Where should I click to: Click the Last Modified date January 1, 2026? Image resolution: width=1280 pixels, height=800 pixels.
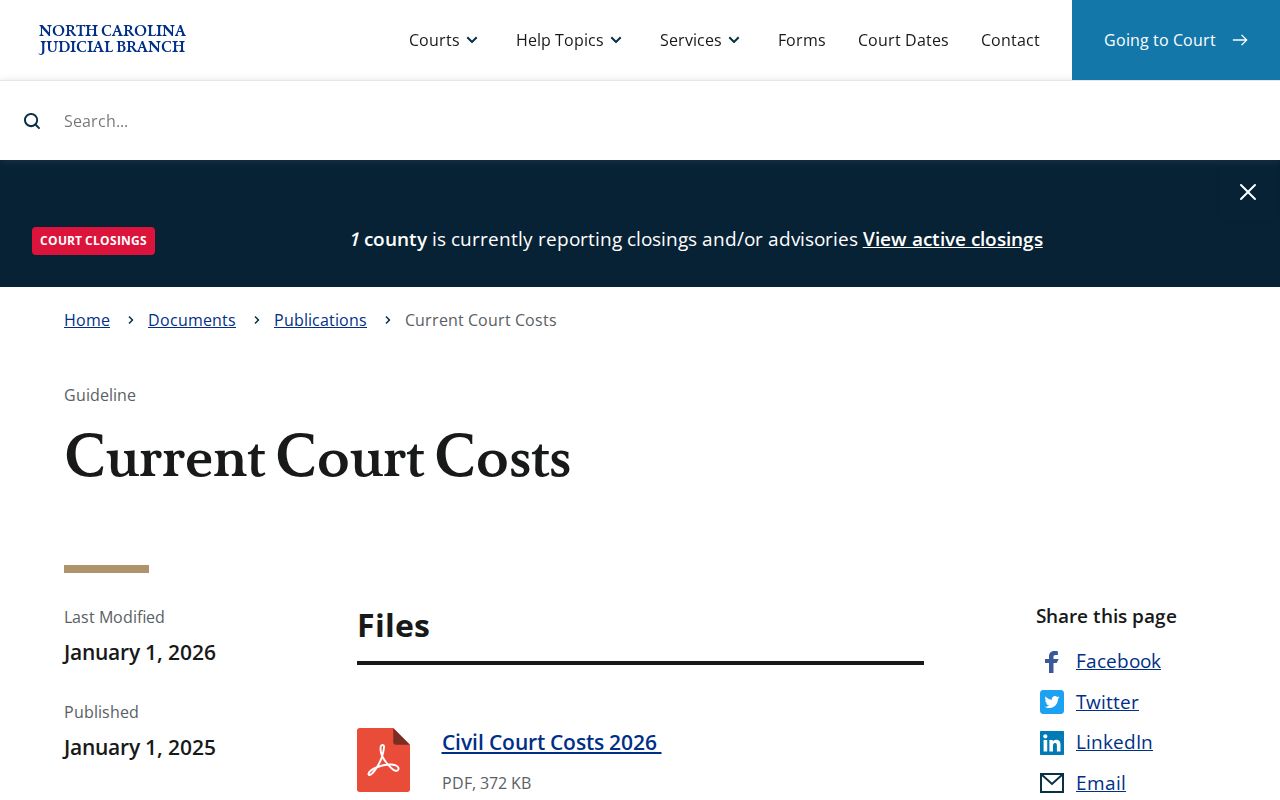[x=140, y=653]
